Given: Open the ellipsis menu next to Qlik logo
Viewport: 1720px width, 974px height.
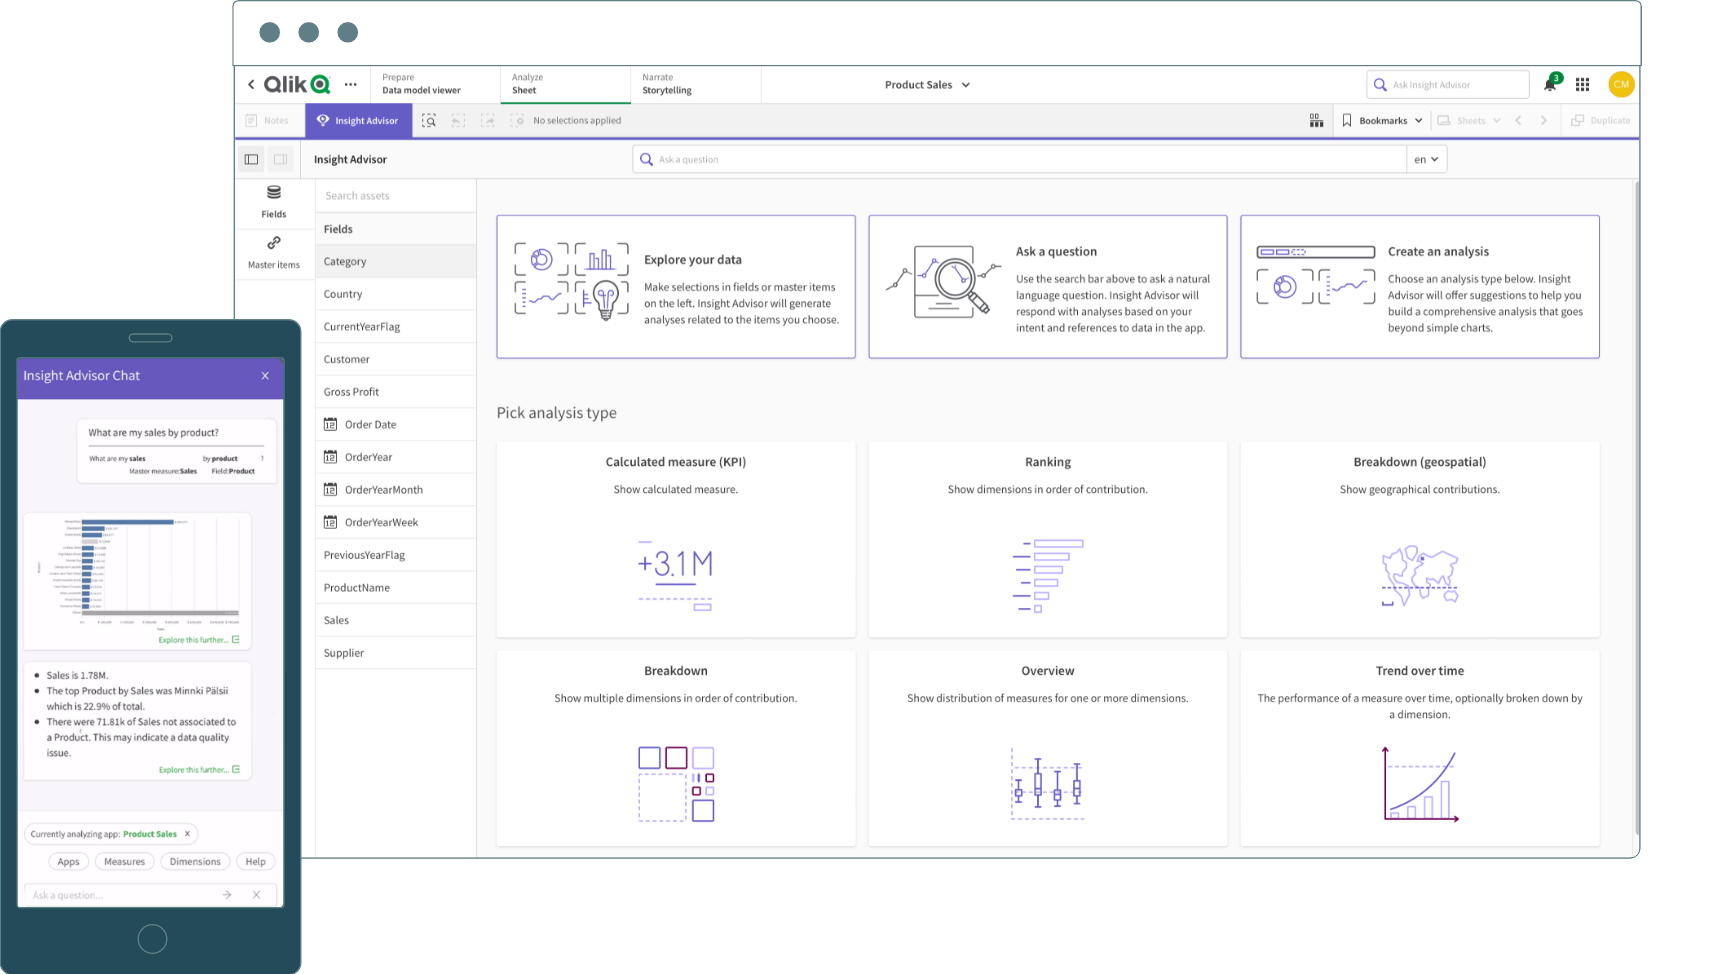Looking at the screenshot, I should (x=351, y=85).
